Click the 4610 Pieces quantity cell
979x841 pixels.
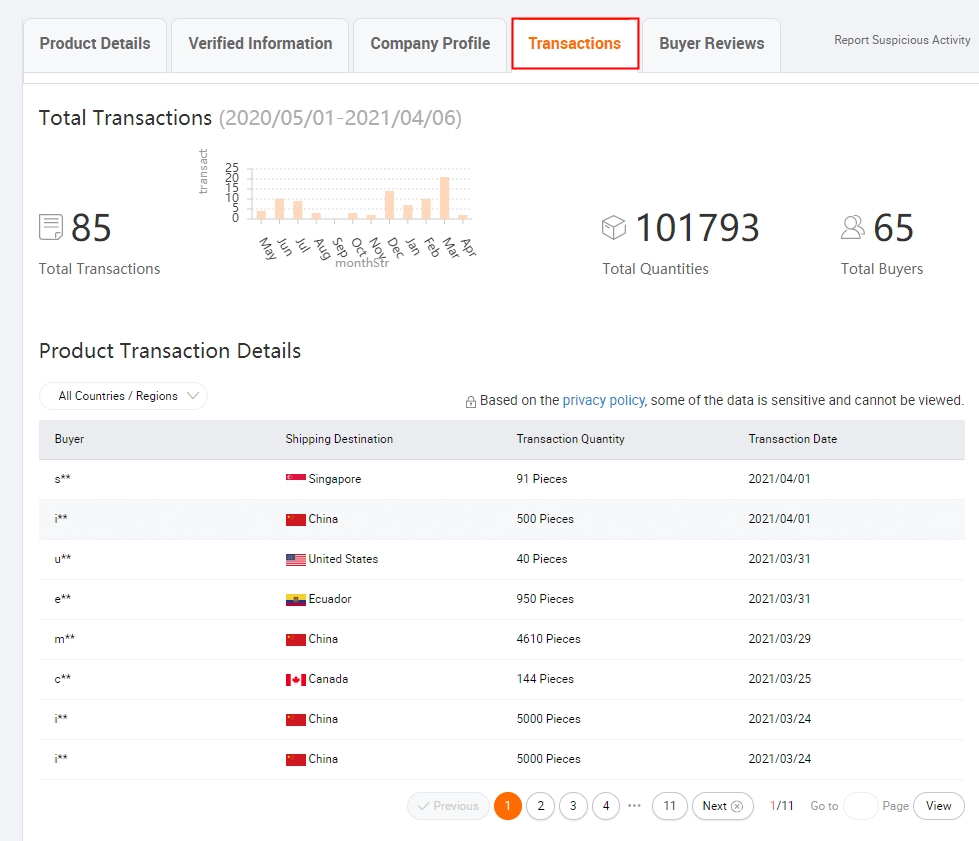point(548,639)
